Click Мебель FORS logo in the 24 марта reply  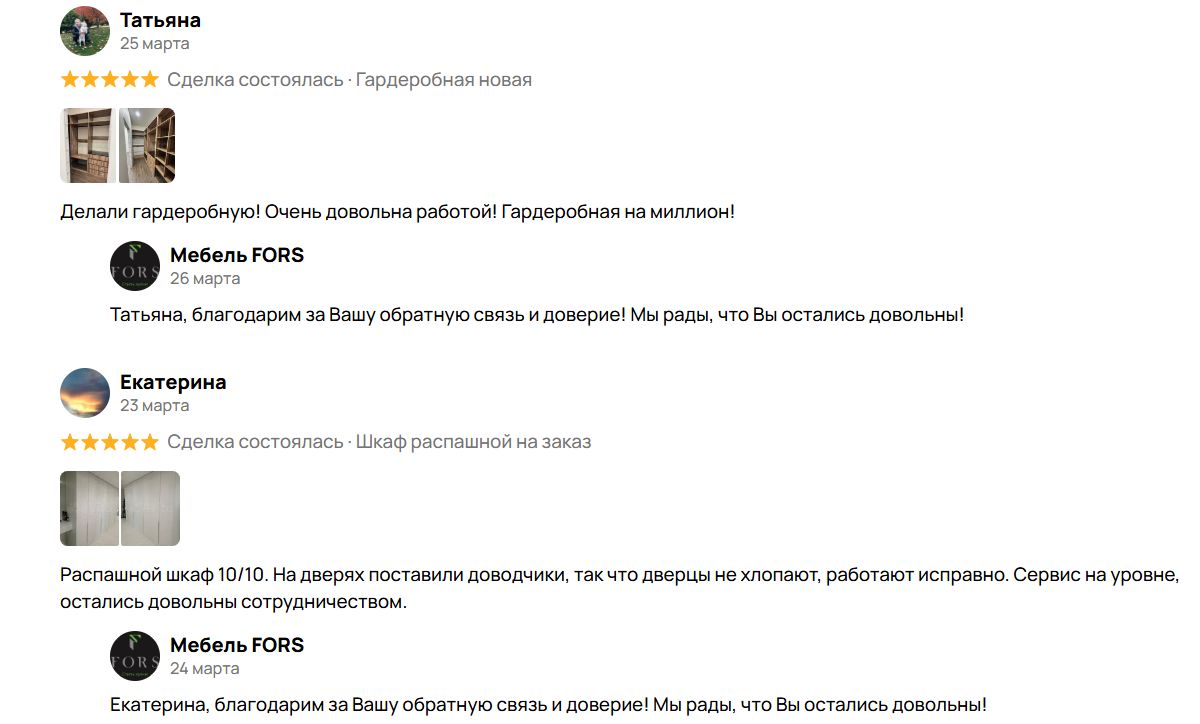[x=135, y=656]
